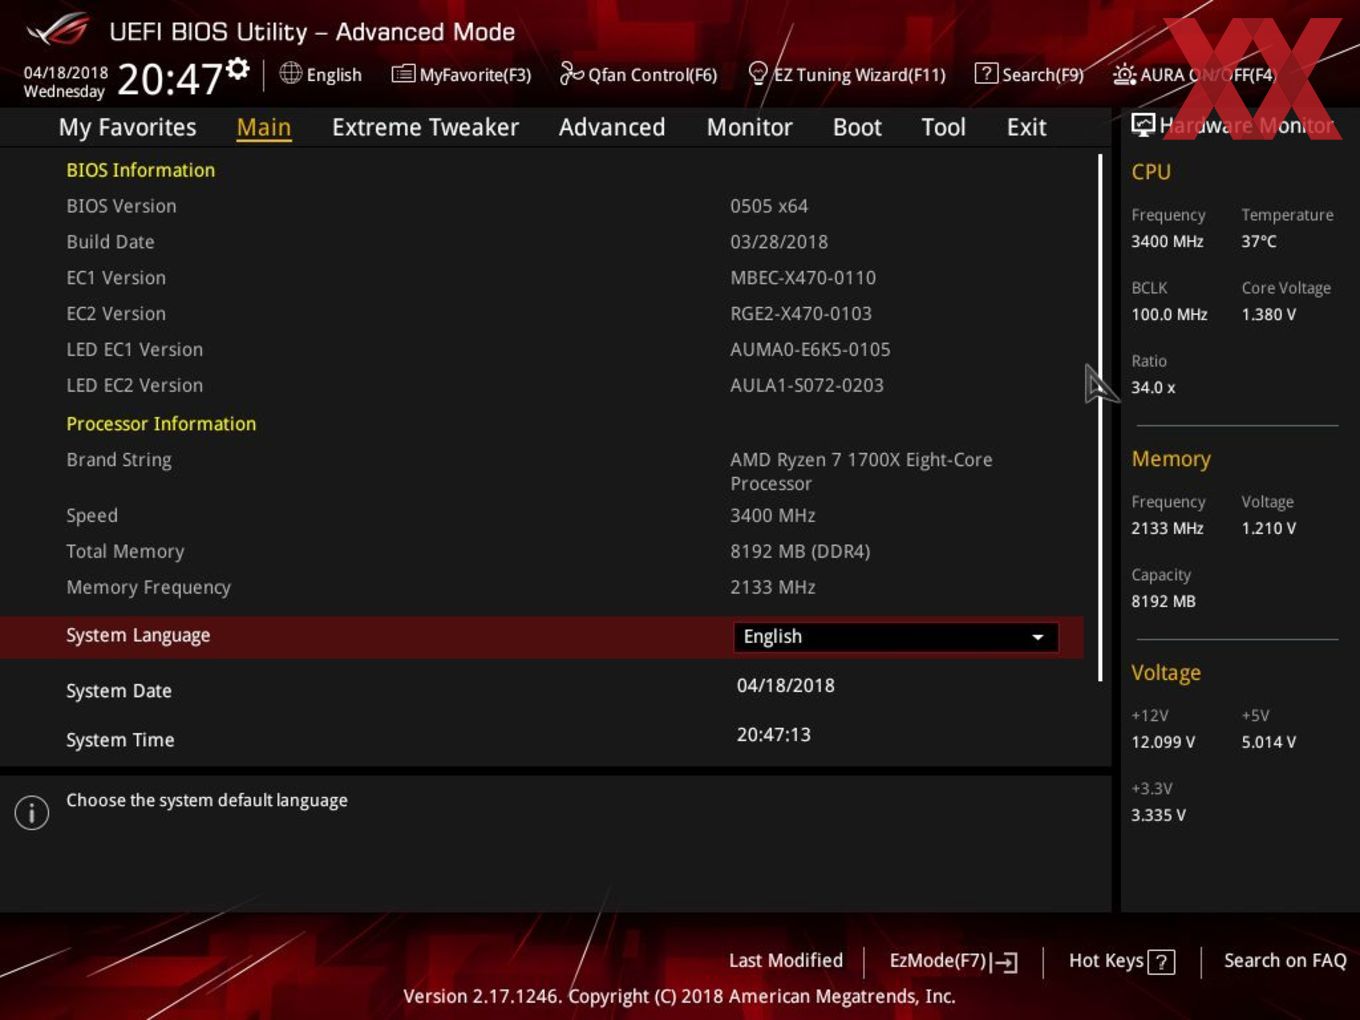The image size is (1360, 1020).
Task: Click the settings gear next to the clock
Action: pyautogui.click(x=238, y=68)
